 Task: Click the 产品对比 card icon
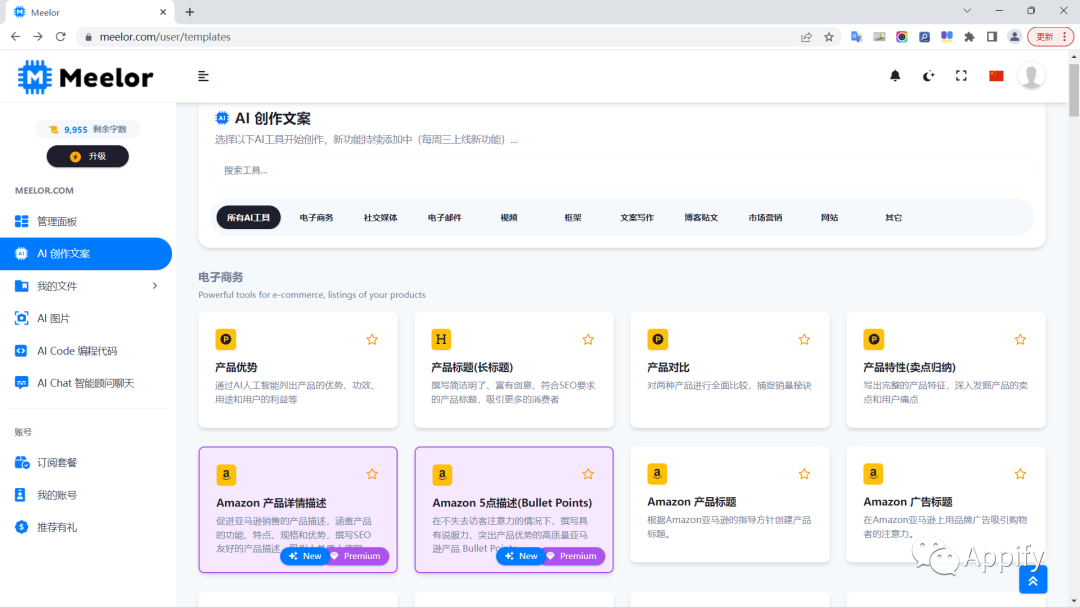657,339
